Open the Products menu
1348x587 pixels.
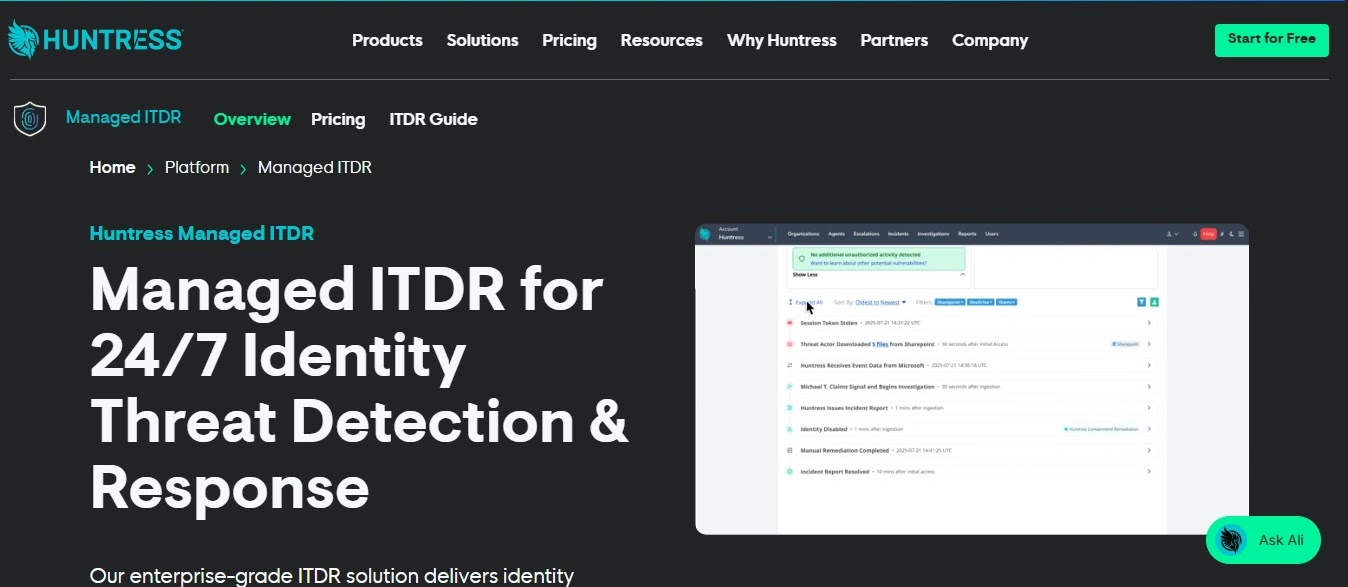(387, 40)
